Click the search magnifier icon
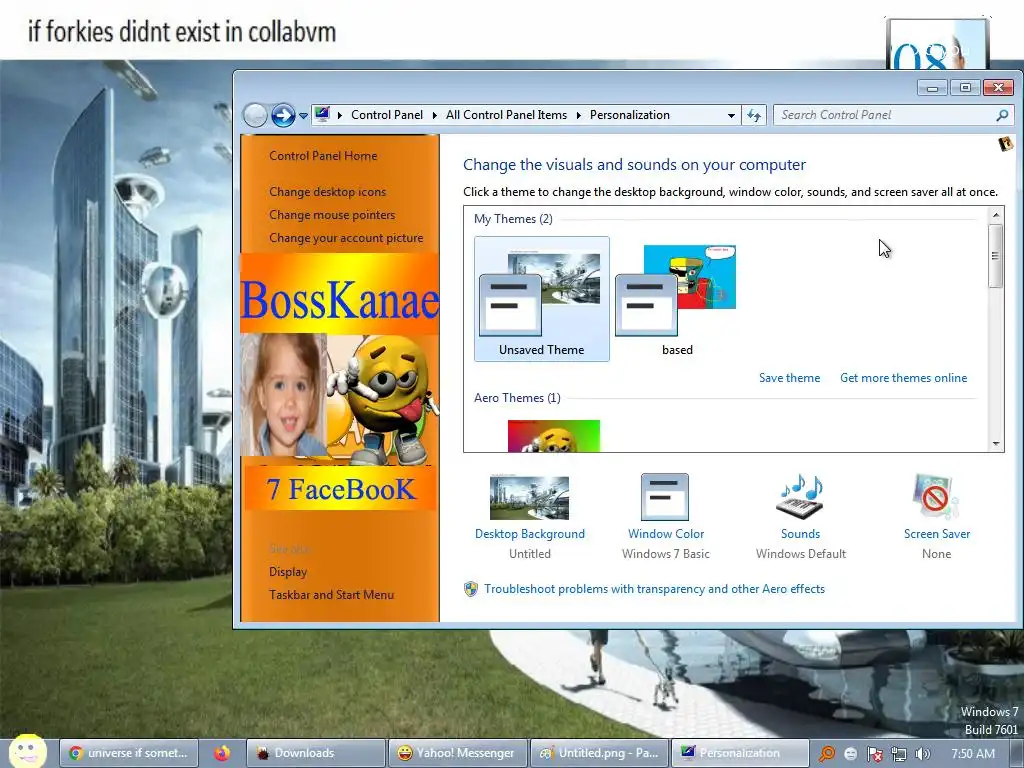 1002,115
